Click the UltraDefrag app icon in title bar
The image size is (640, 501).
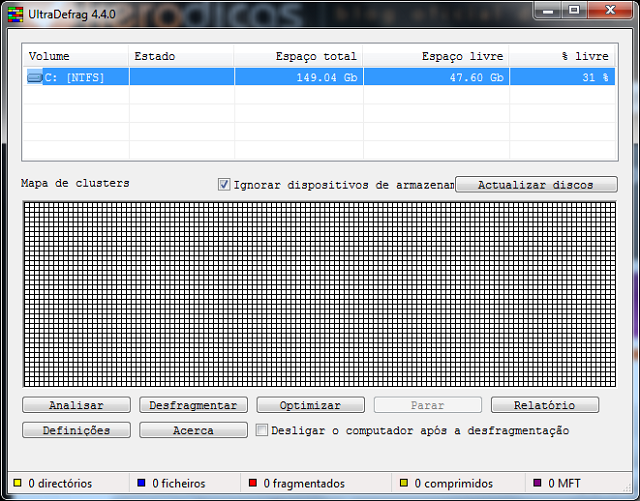16,14
